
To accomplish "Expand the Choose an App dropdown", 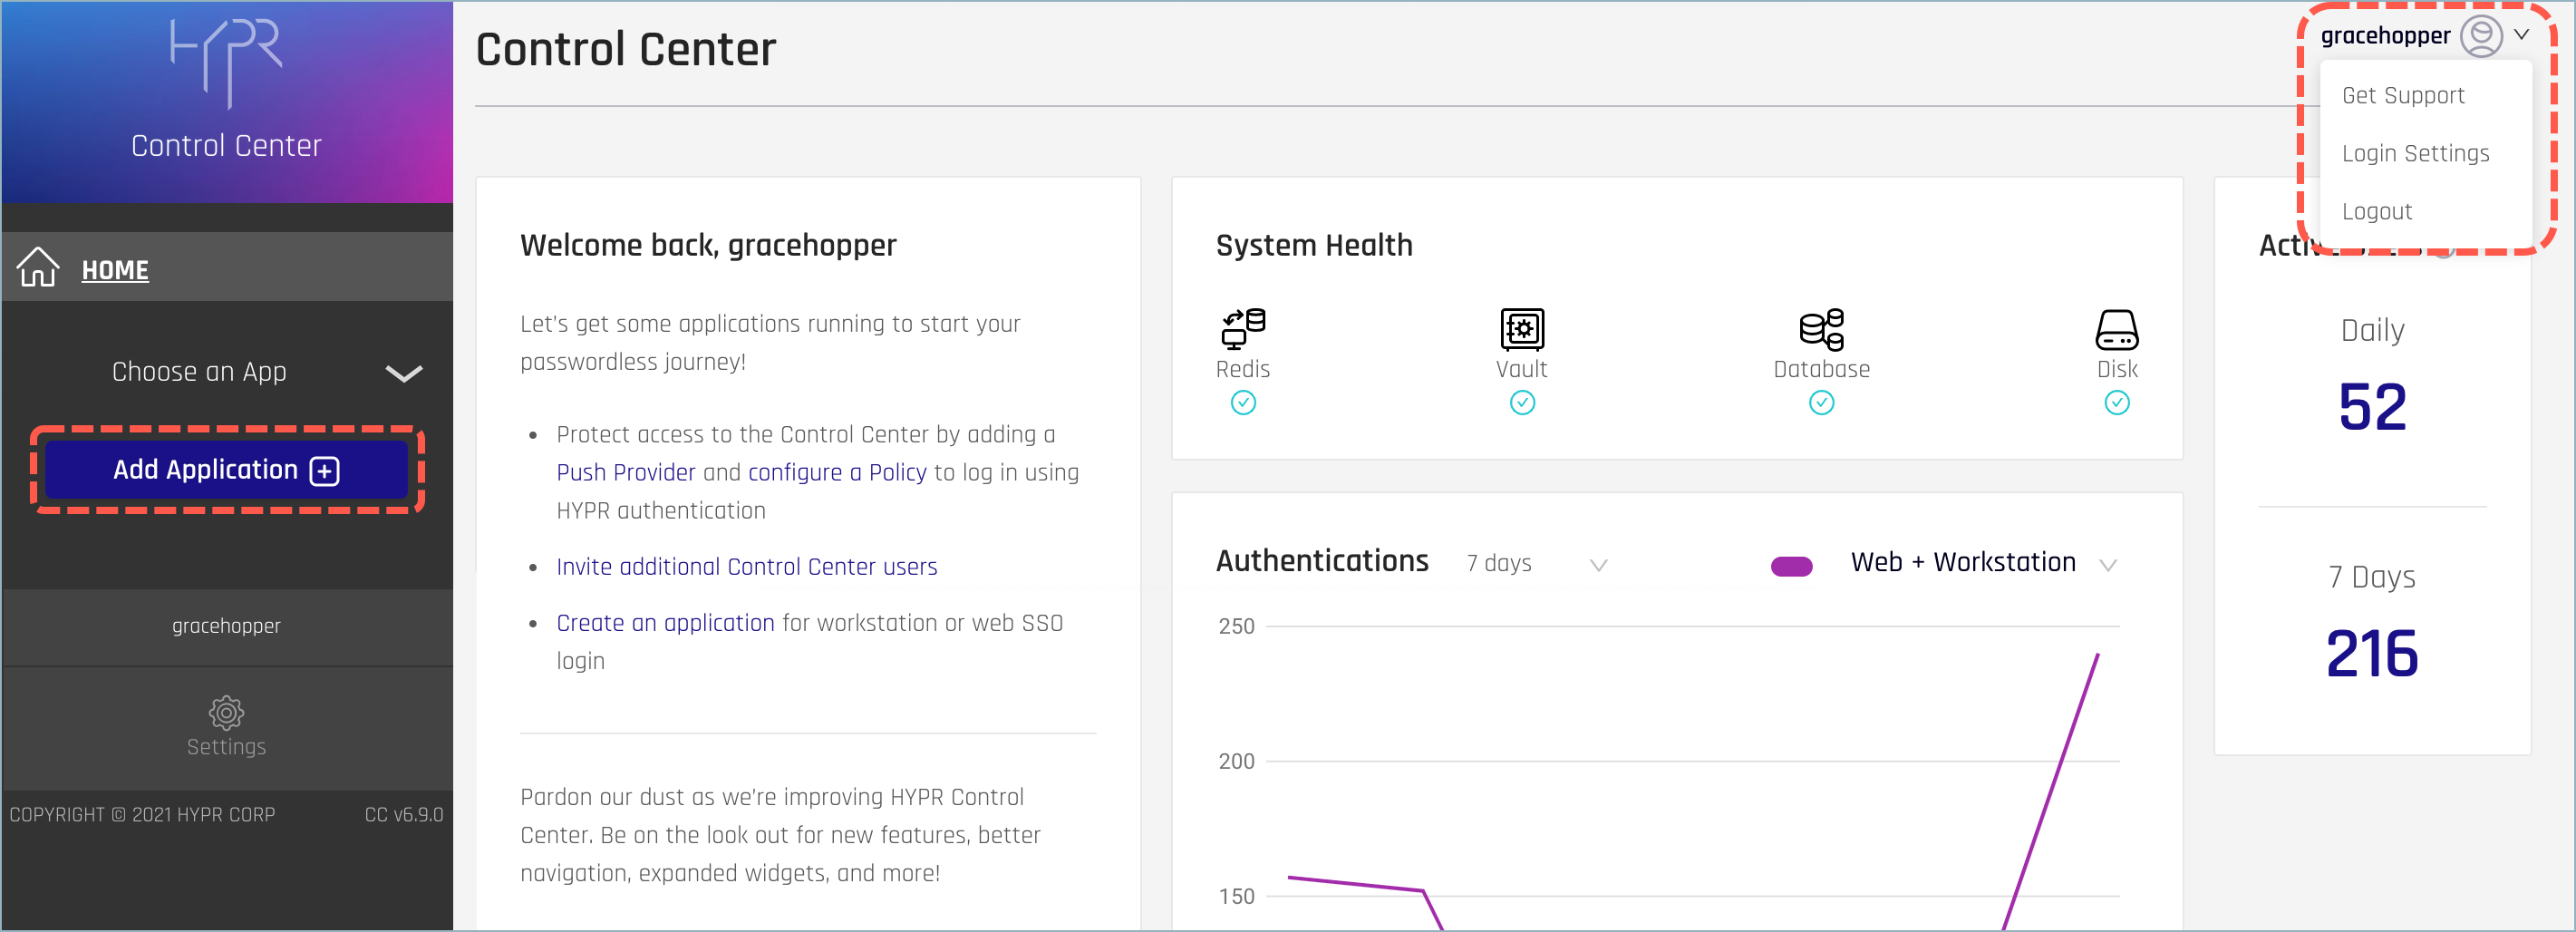I will click(x=266, y=372).
